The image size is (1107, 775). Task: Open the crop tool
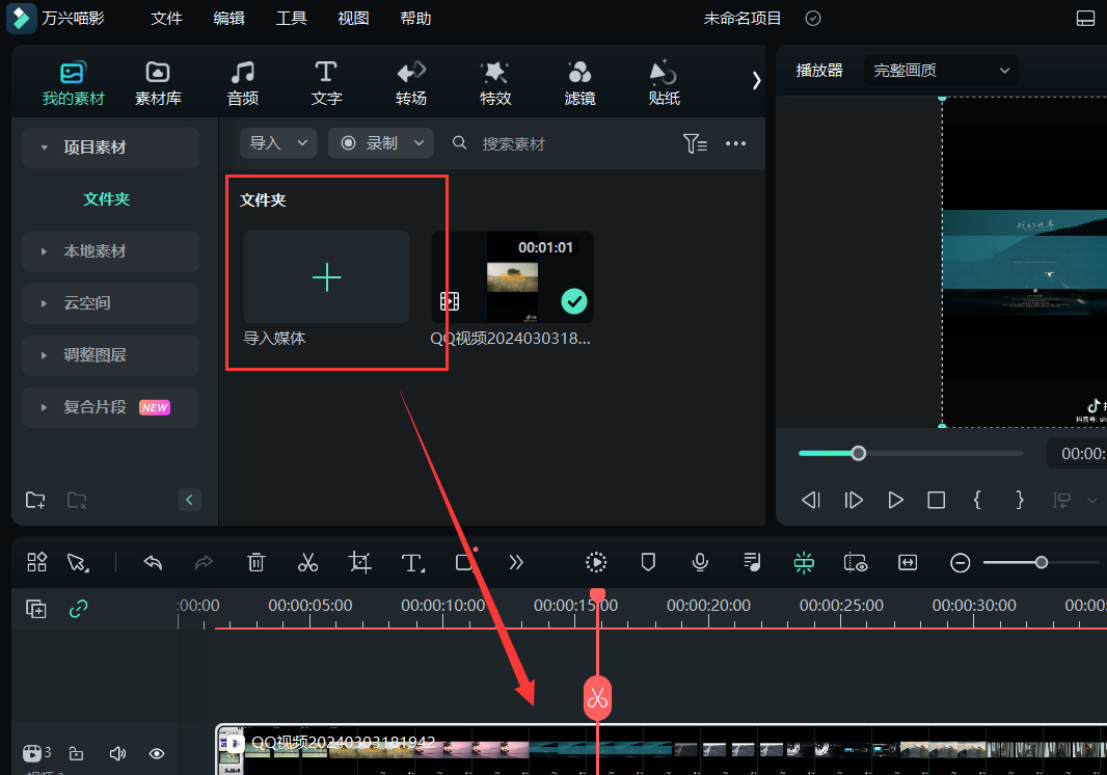click(x=359, y=563)
